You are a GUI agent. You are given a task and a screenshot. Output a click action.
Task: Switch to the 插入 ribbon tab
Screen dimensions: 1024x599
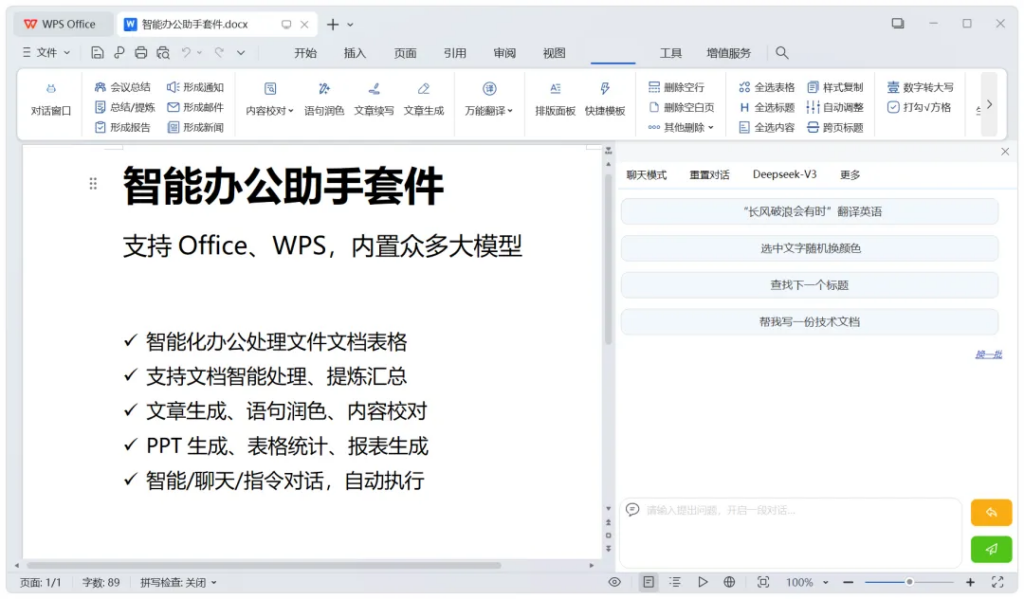tap(355, 53)
